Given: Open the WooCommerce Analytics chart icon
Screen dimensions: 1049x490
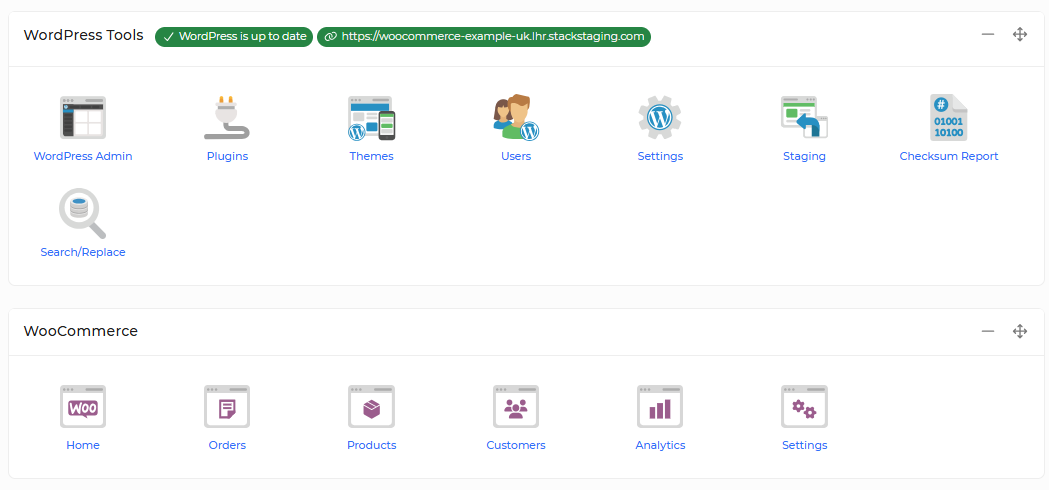Looking at the screenshot, I should 660,406.
